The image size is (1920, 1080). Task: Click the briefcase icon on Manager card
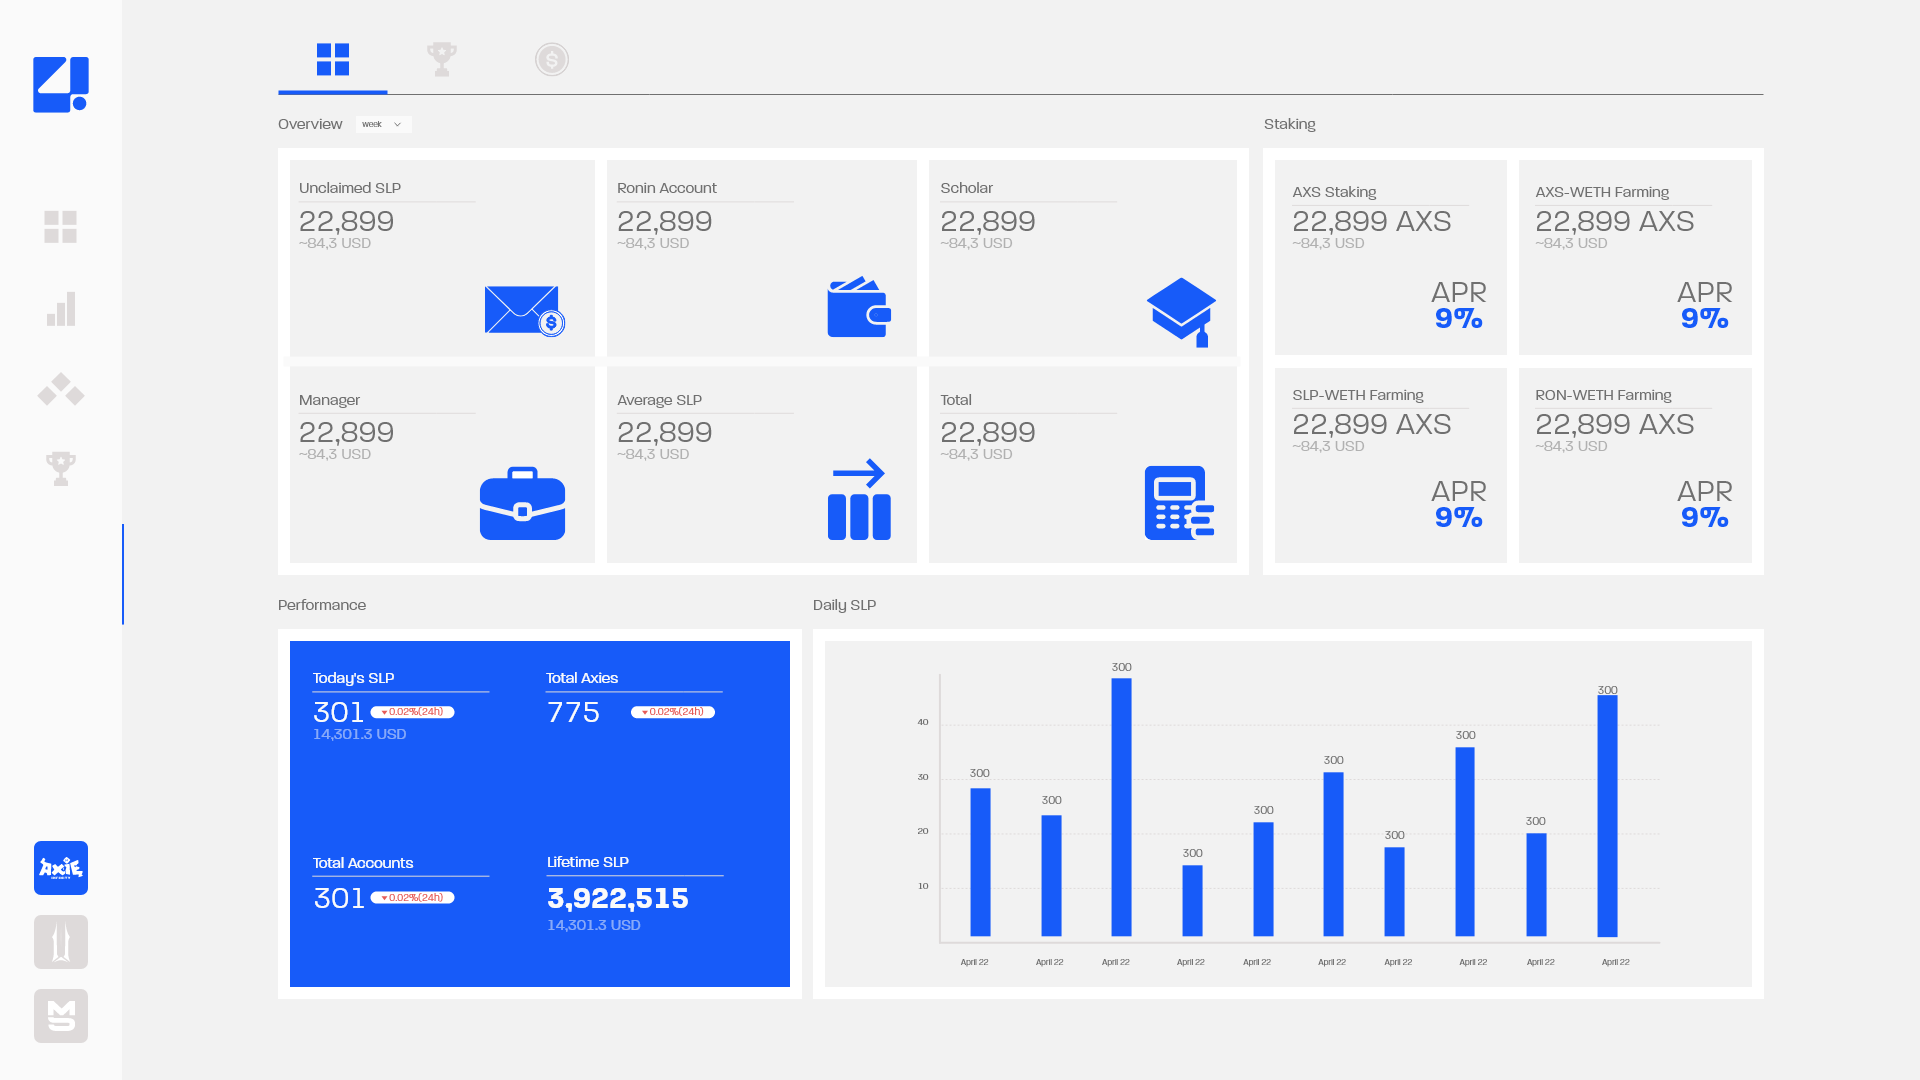(522, 503)
